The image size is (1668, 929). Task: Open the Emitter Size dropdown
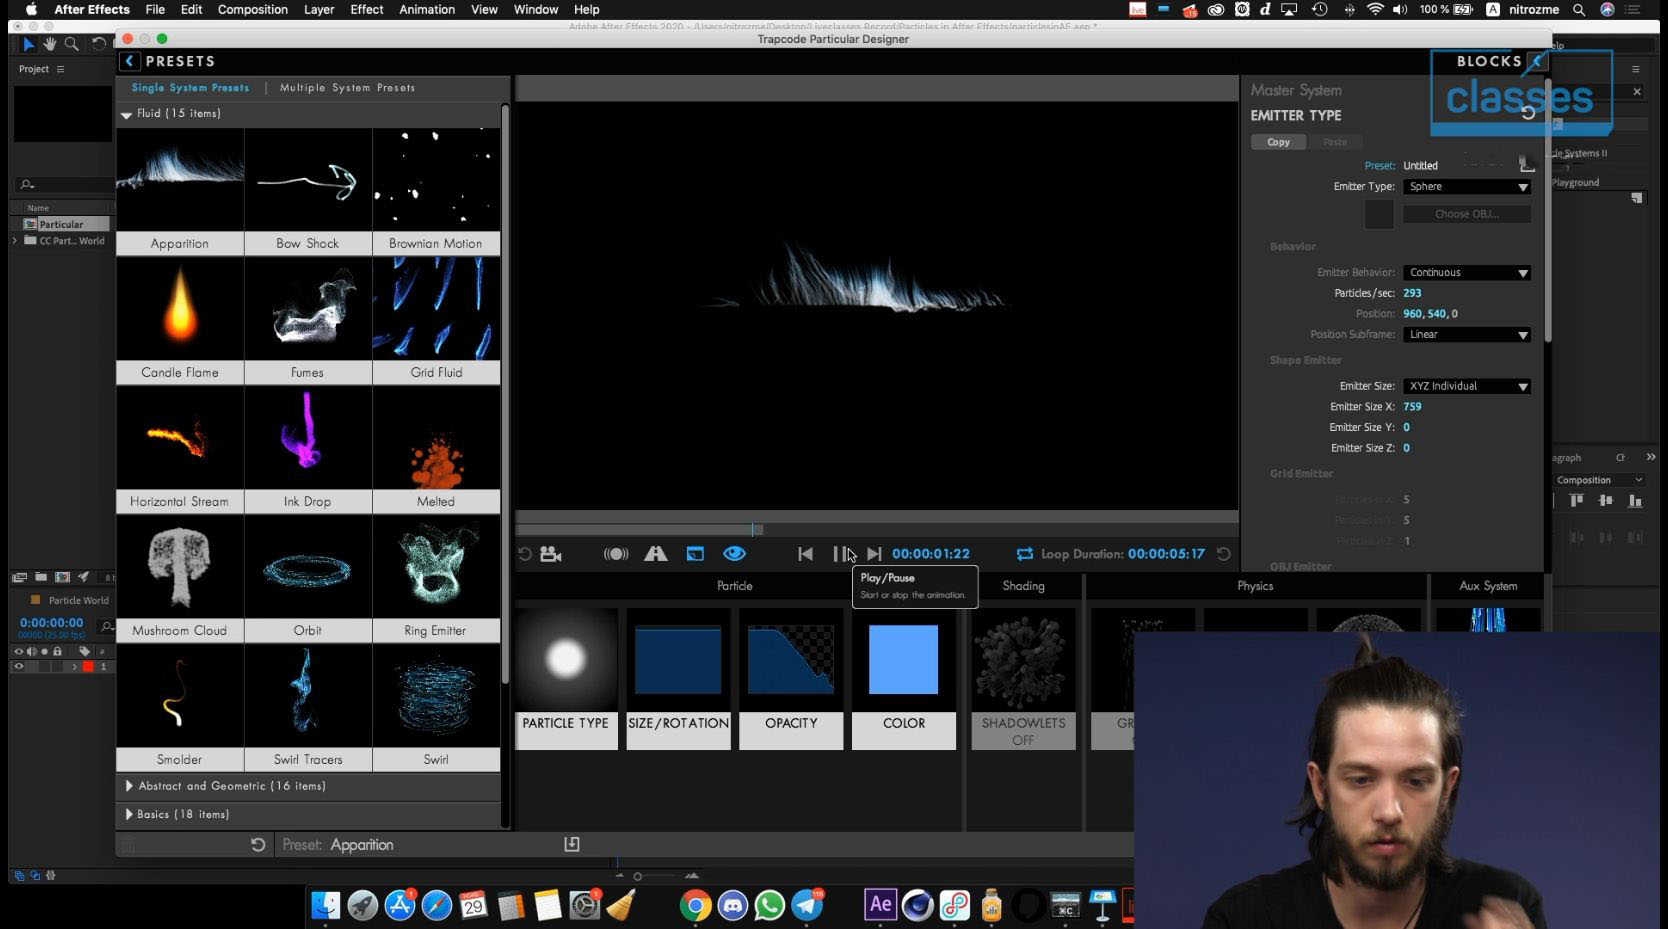tap(1467, 386)
